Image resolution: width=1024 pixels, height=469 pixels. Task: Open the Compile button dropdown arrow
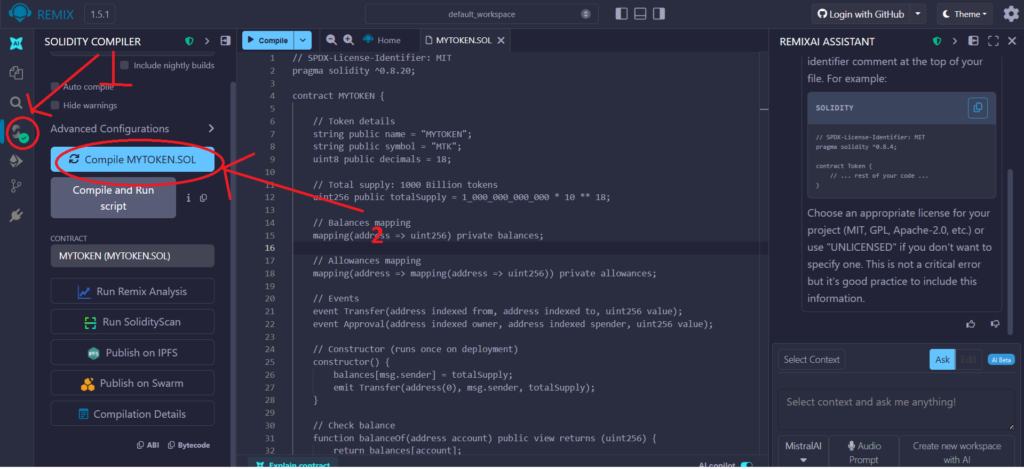tap(304, 40)
